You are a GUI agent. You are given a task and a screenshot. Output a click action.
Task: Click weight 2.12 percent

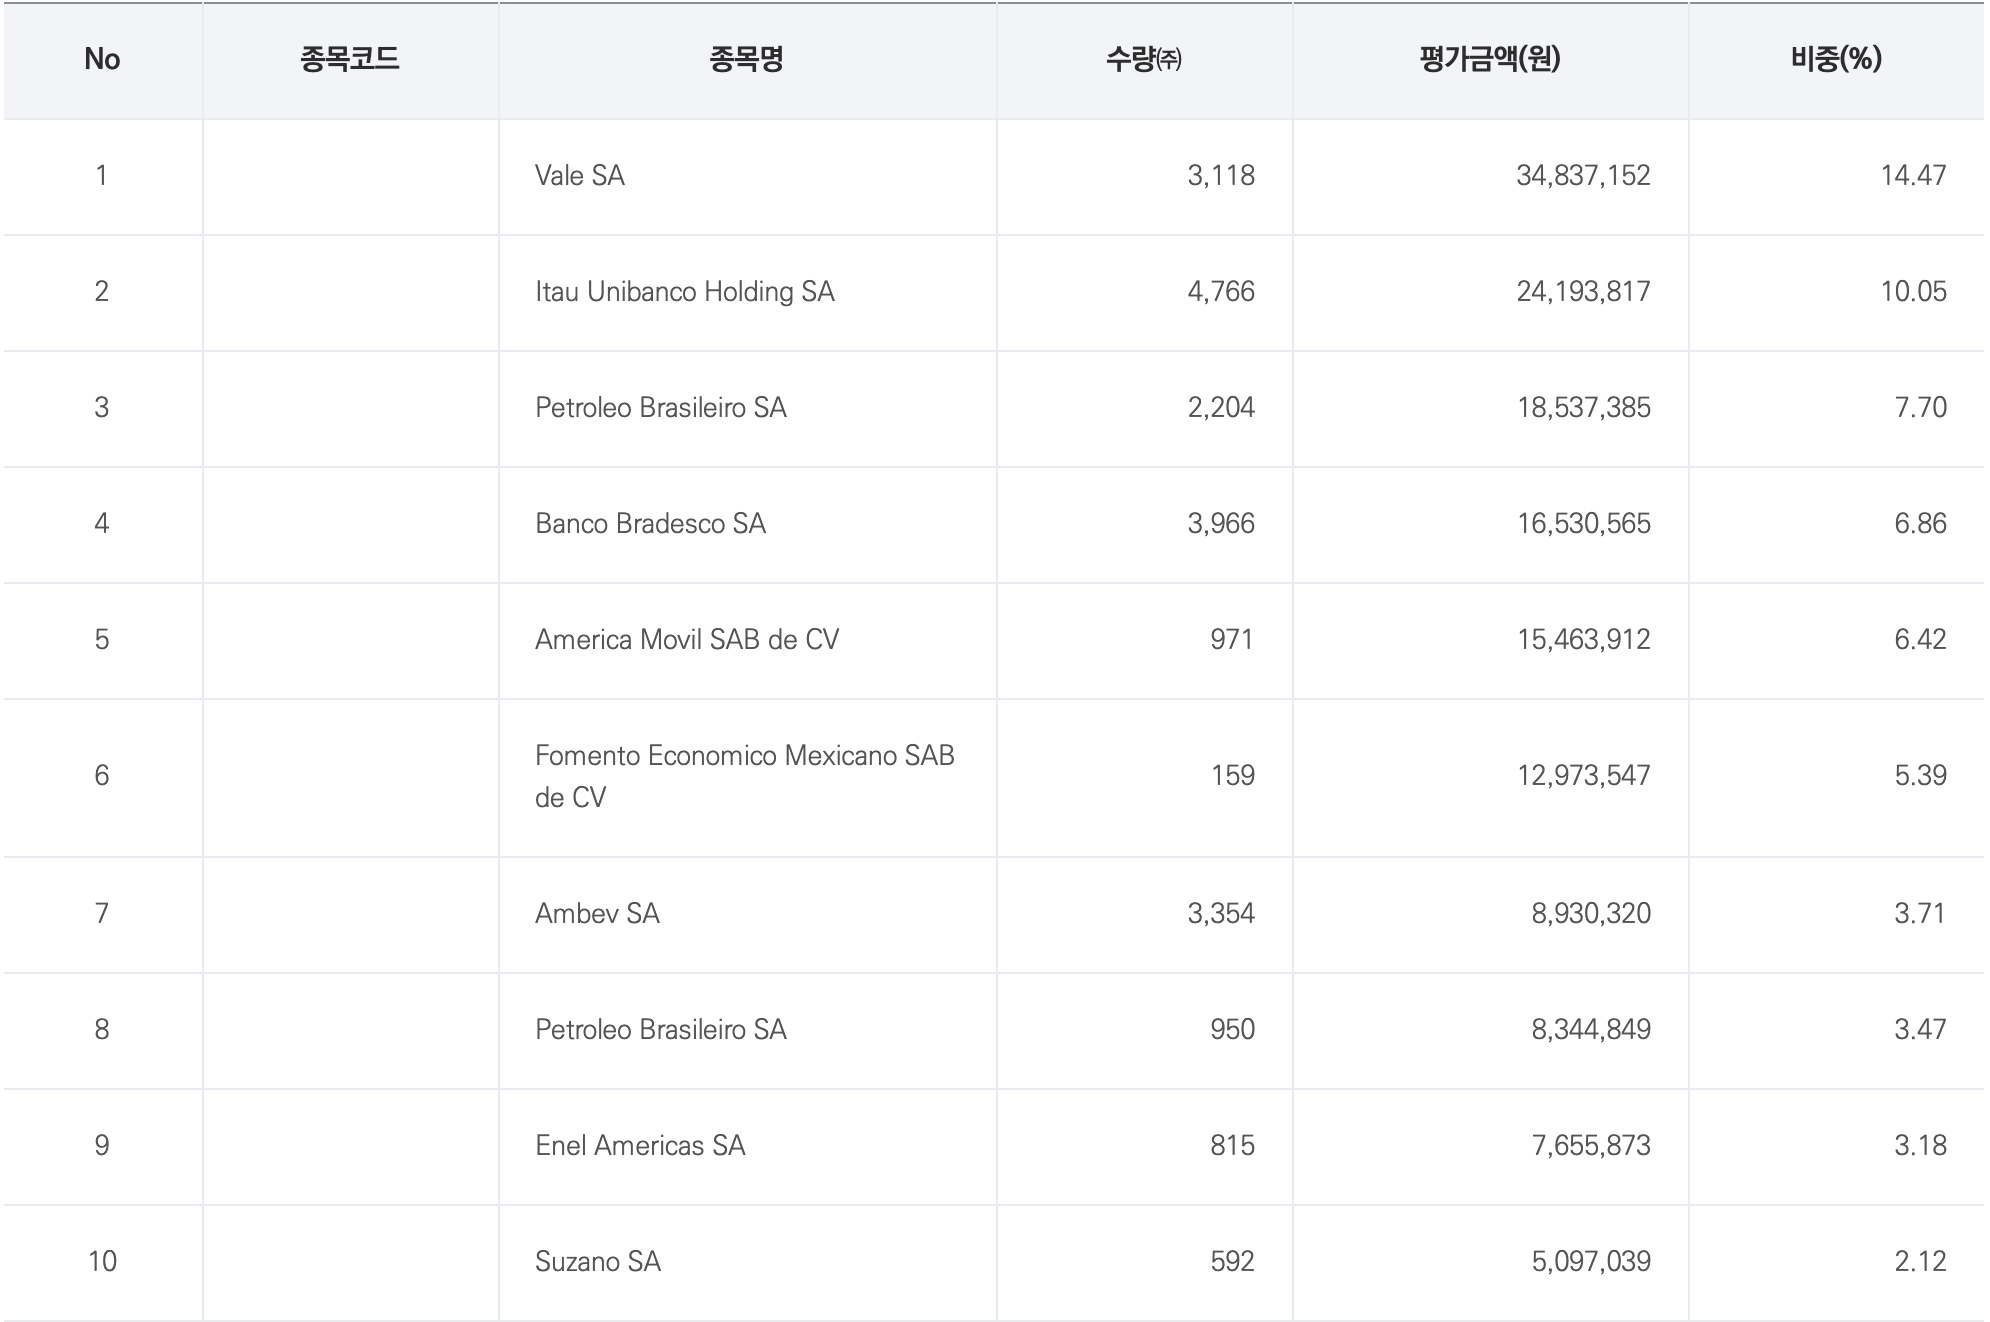coord(1920,1262)
